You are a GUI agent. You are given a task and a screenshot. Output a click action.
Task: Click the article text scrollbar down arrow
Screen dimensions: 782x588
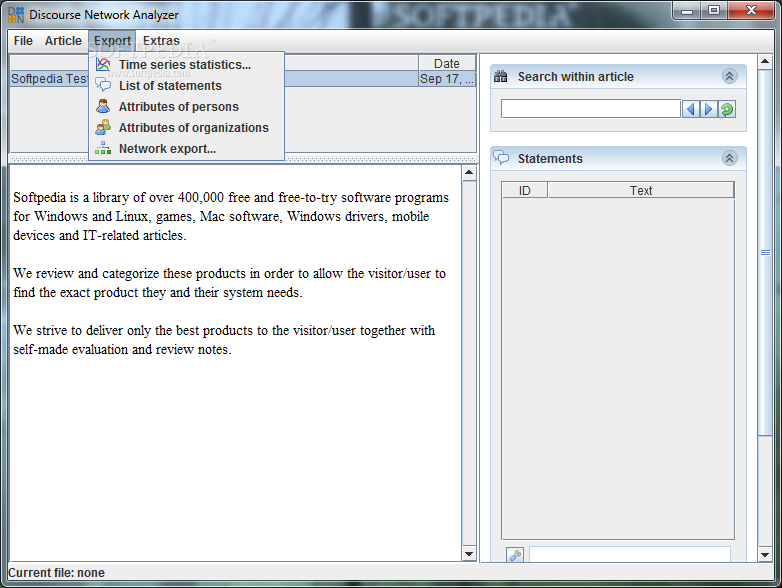tap(469, 554)
